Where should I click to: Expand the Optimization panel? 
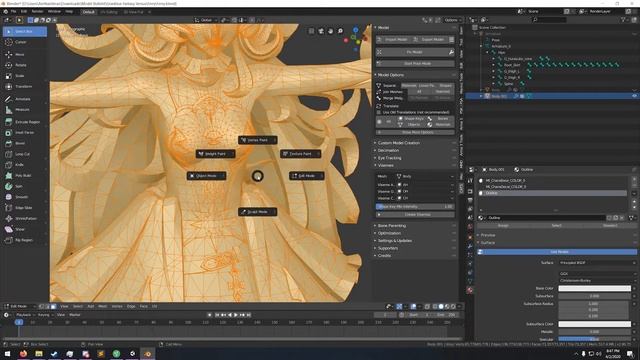(x=415, y=233)
